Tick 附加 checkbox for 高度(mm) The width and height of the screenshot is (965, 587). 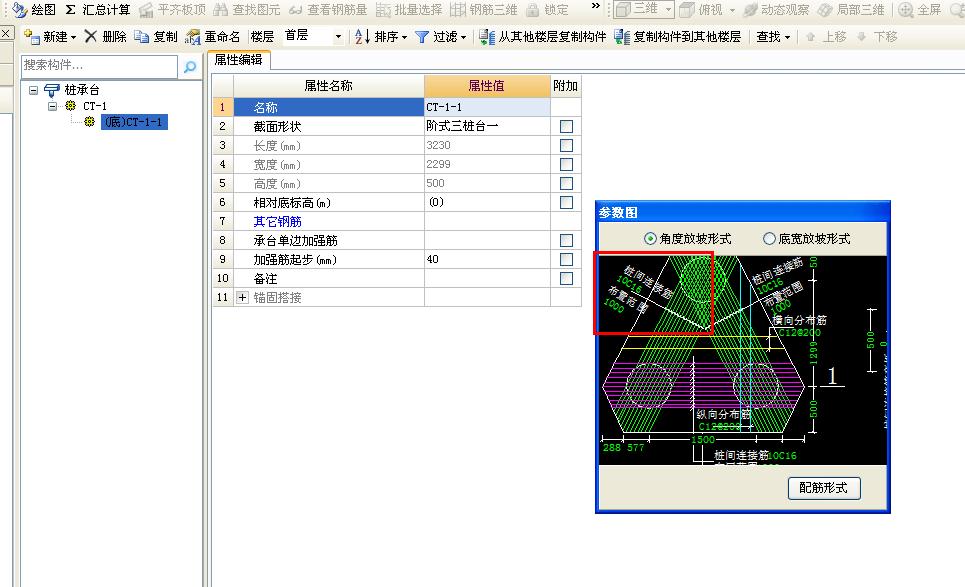click(566, 184)
